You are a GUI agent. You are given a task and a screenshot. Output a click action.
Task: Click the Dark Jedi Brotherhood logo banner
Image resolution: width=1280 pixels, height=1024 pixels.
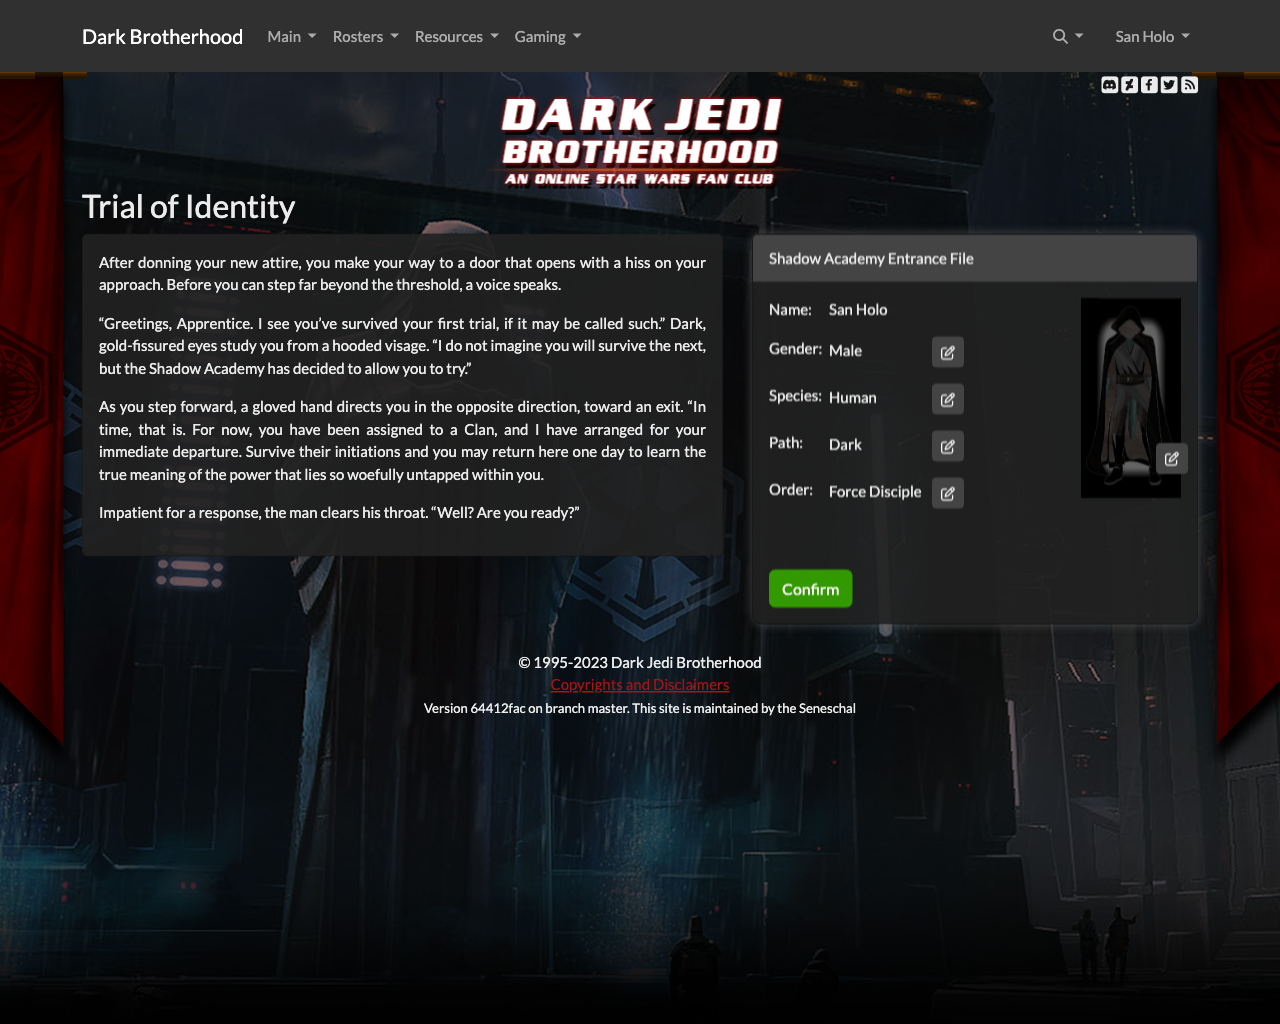coord(640,142)
